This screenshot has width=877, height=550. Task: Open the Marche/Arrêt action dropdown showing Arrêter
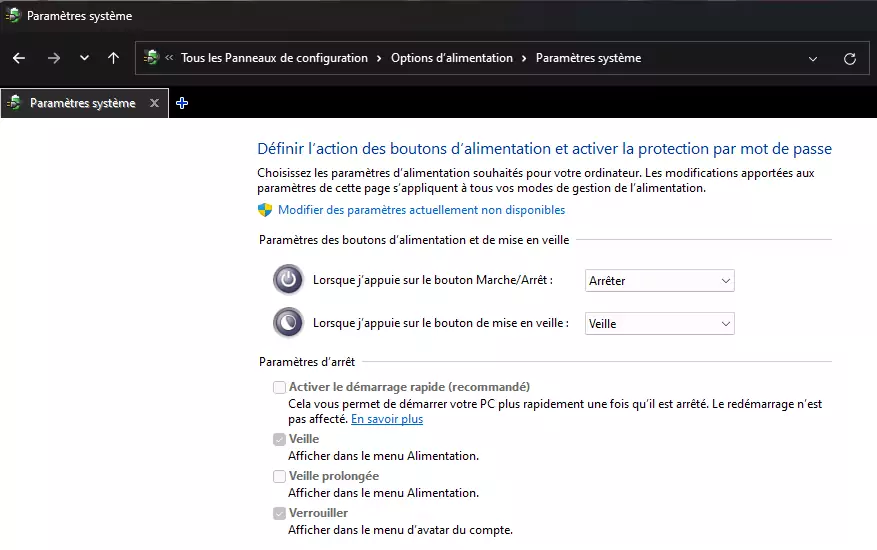coord(659,280)
